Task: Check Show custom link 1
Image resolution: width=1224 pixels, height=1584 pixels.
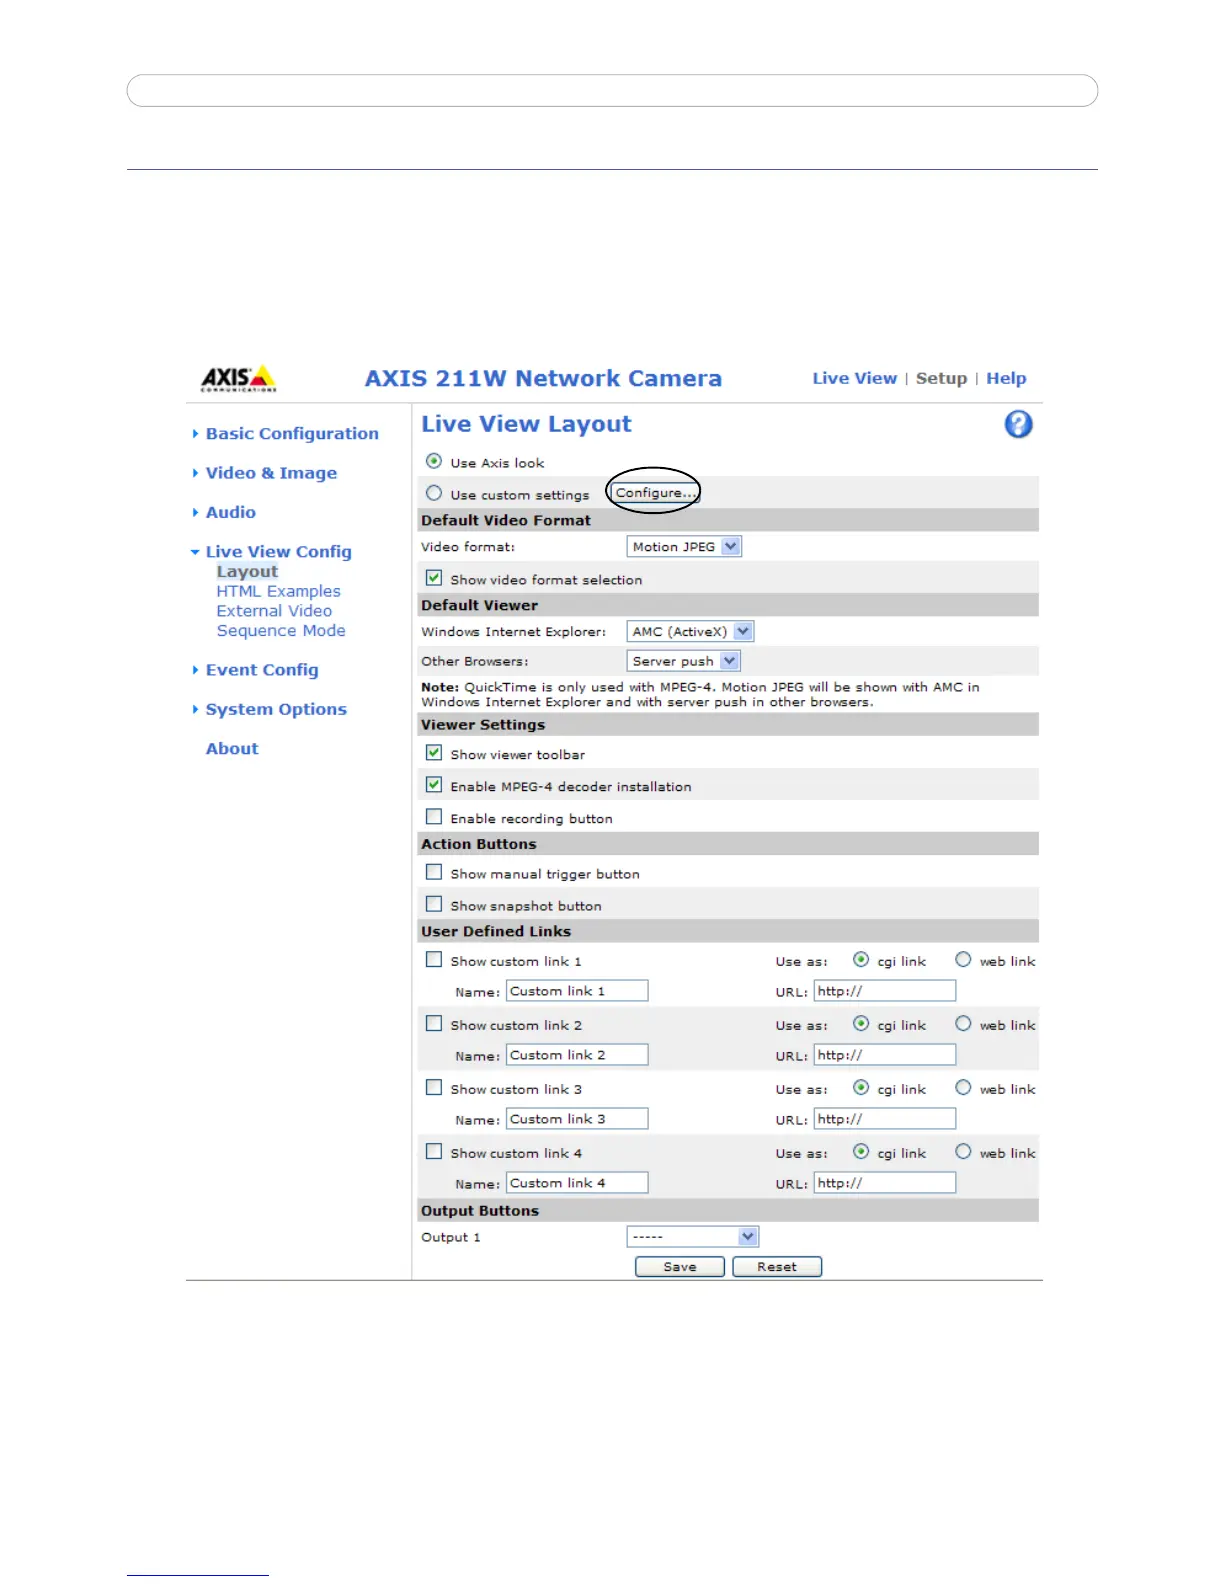Action: (434, 959)
